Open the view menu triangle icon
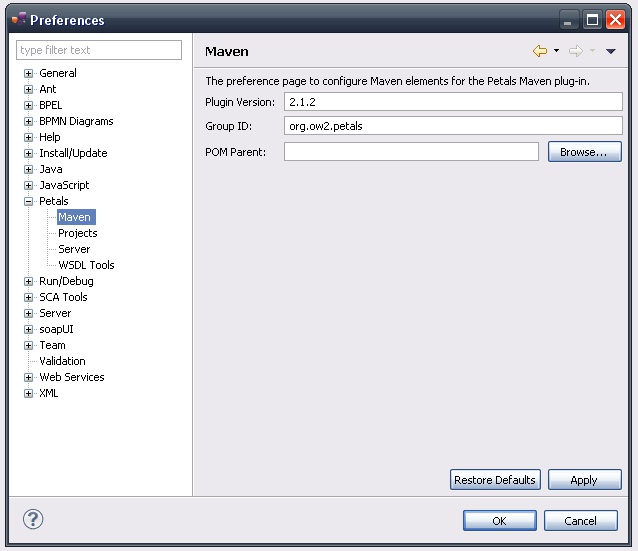Screen dimensions: 638x551 pos(611,51)
